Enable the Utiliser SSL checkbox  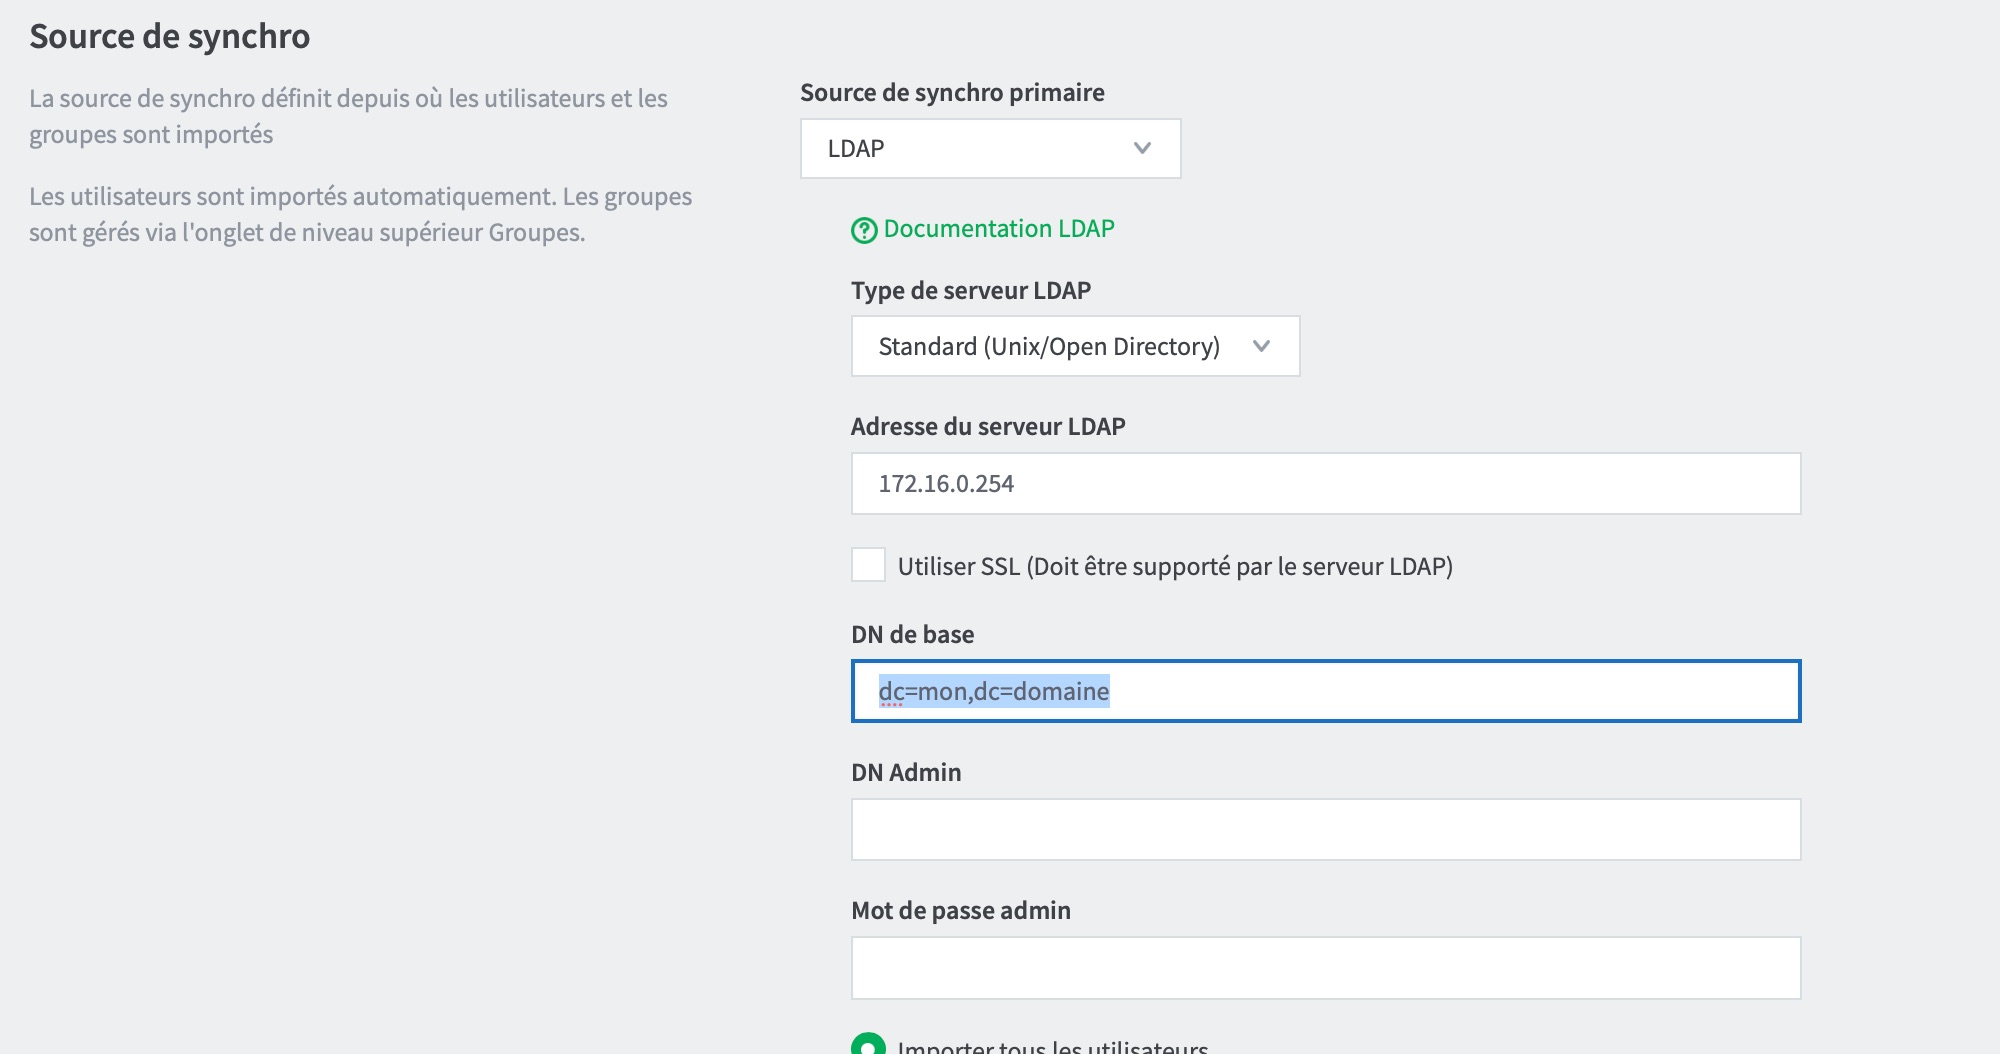coord(868,565)
